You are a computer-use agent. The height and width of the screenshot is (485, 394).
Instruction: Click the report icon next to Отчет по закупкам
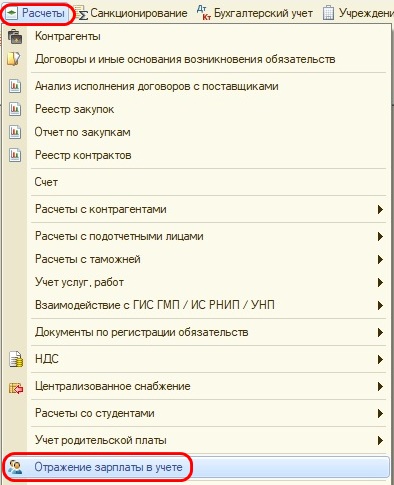(x=15, y=132)
